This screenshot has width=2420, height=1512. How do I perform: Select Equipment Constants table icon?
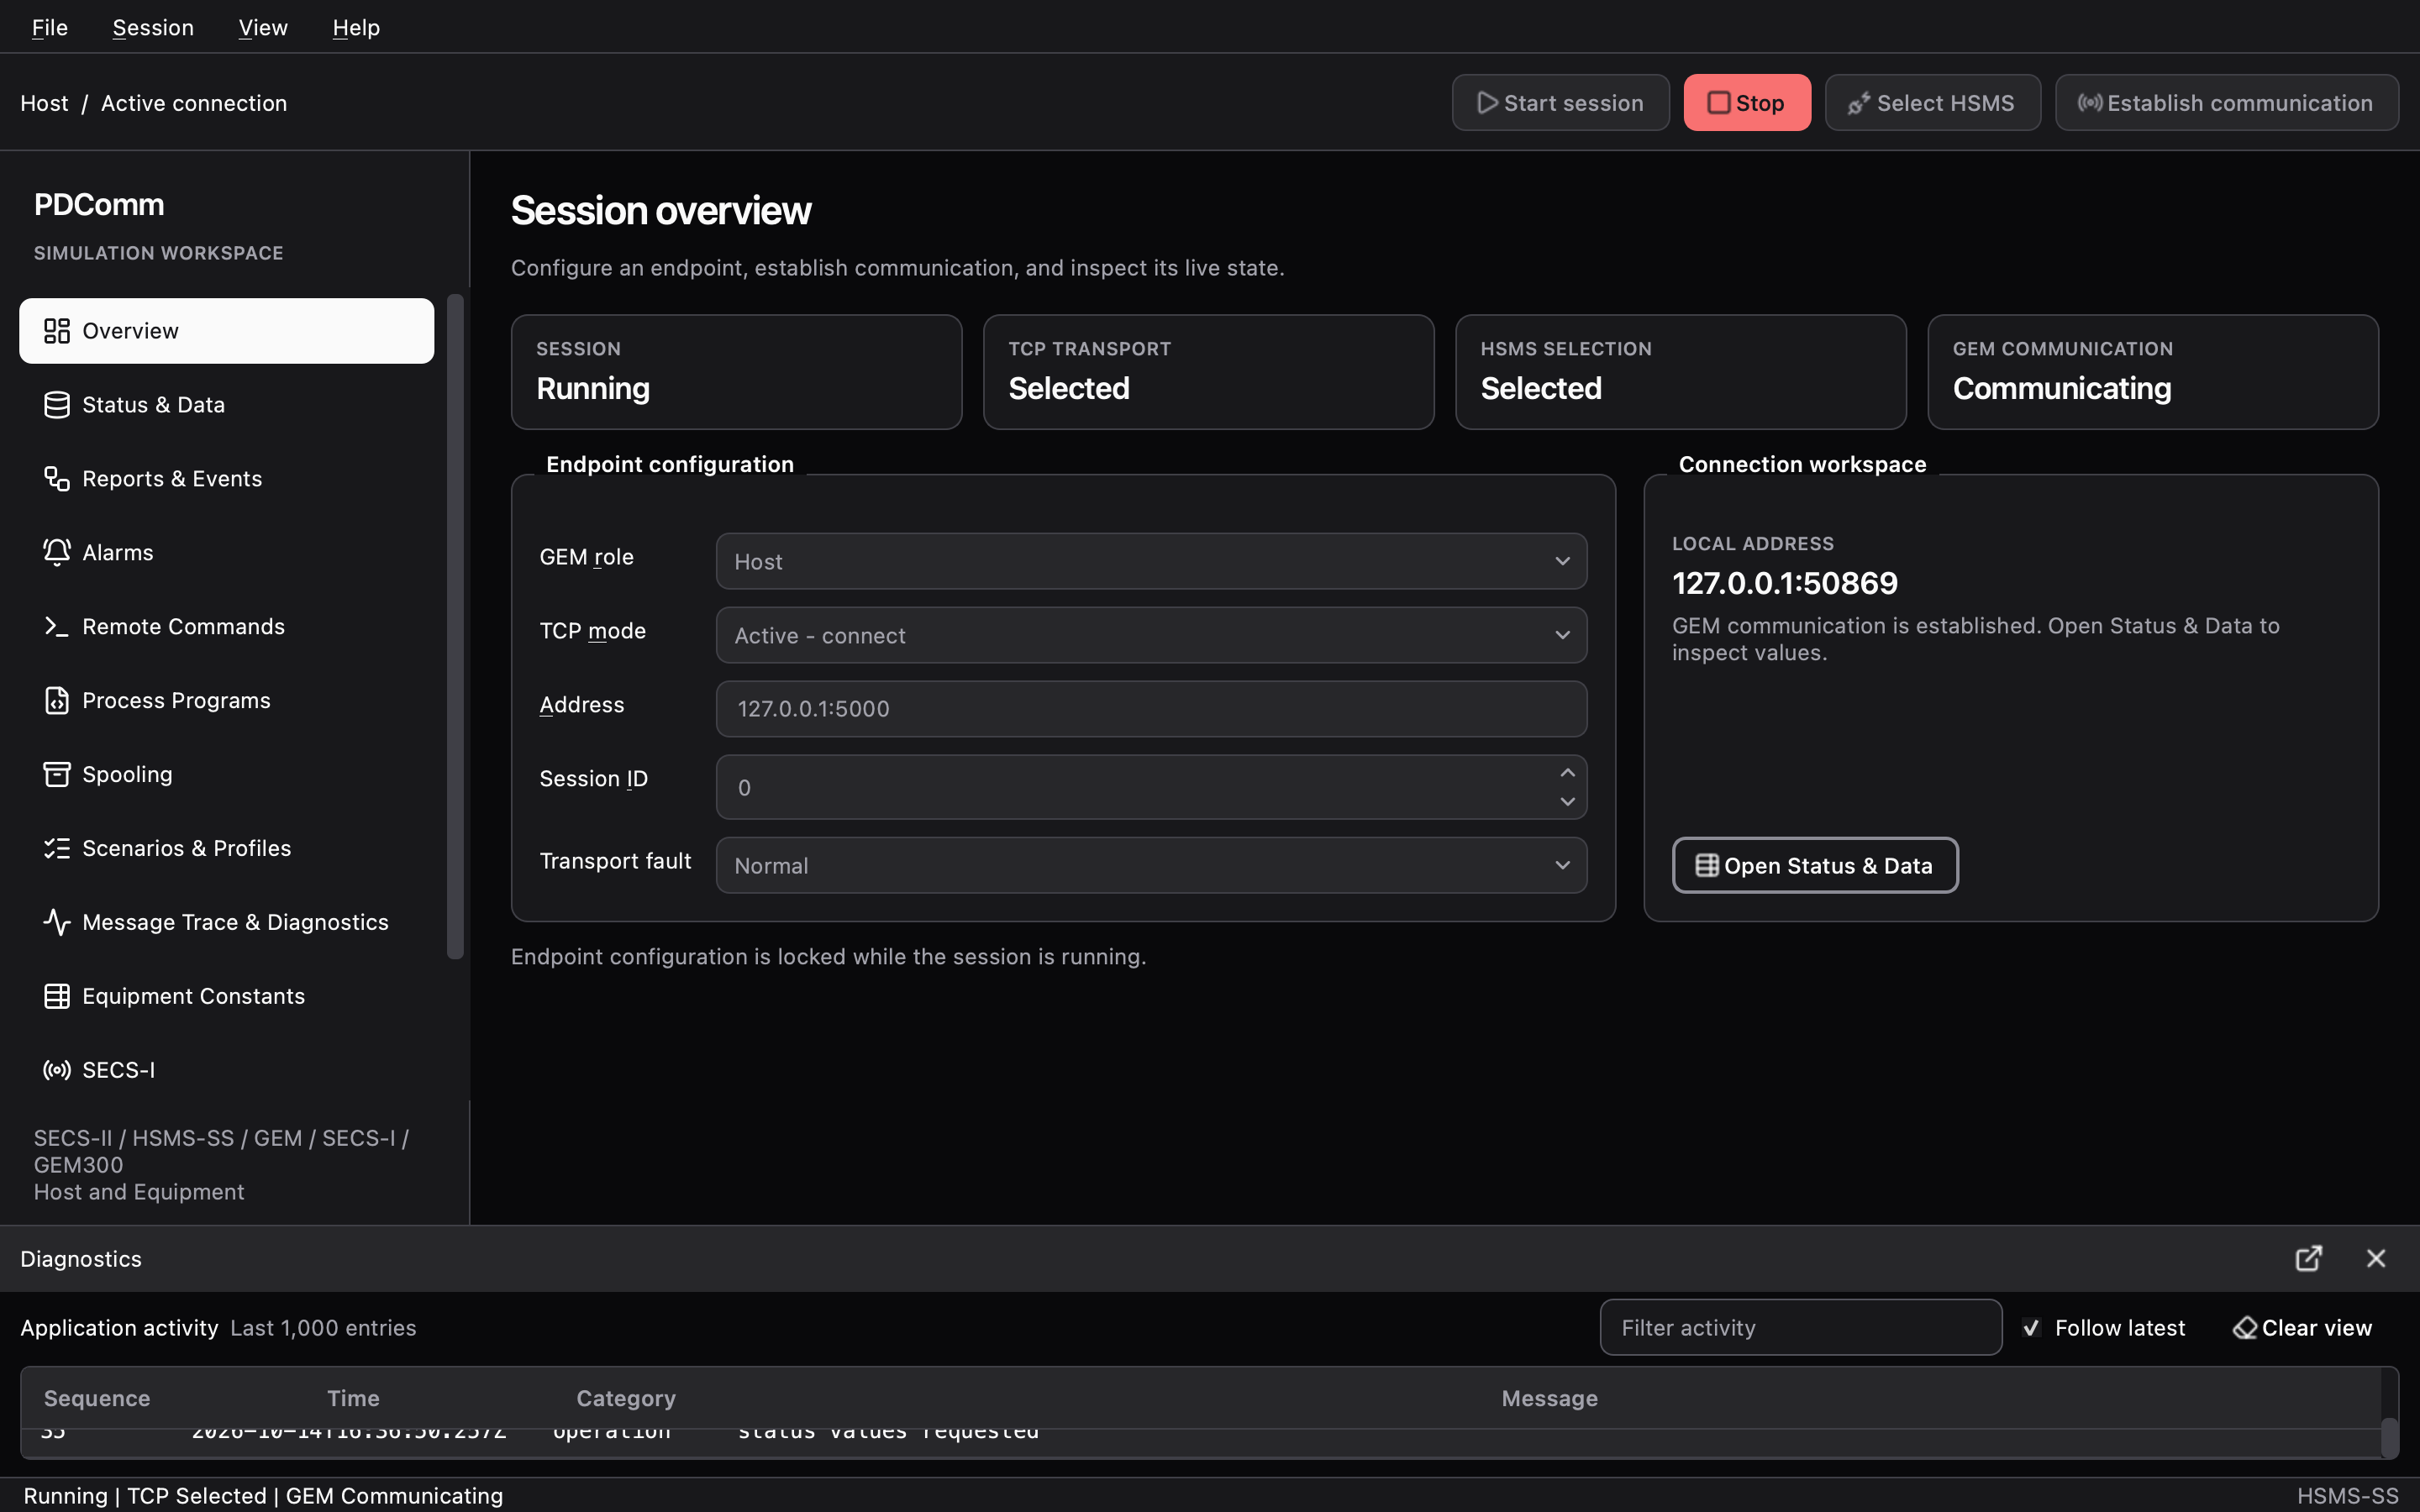pyautogui.click(x=57, y=997)
